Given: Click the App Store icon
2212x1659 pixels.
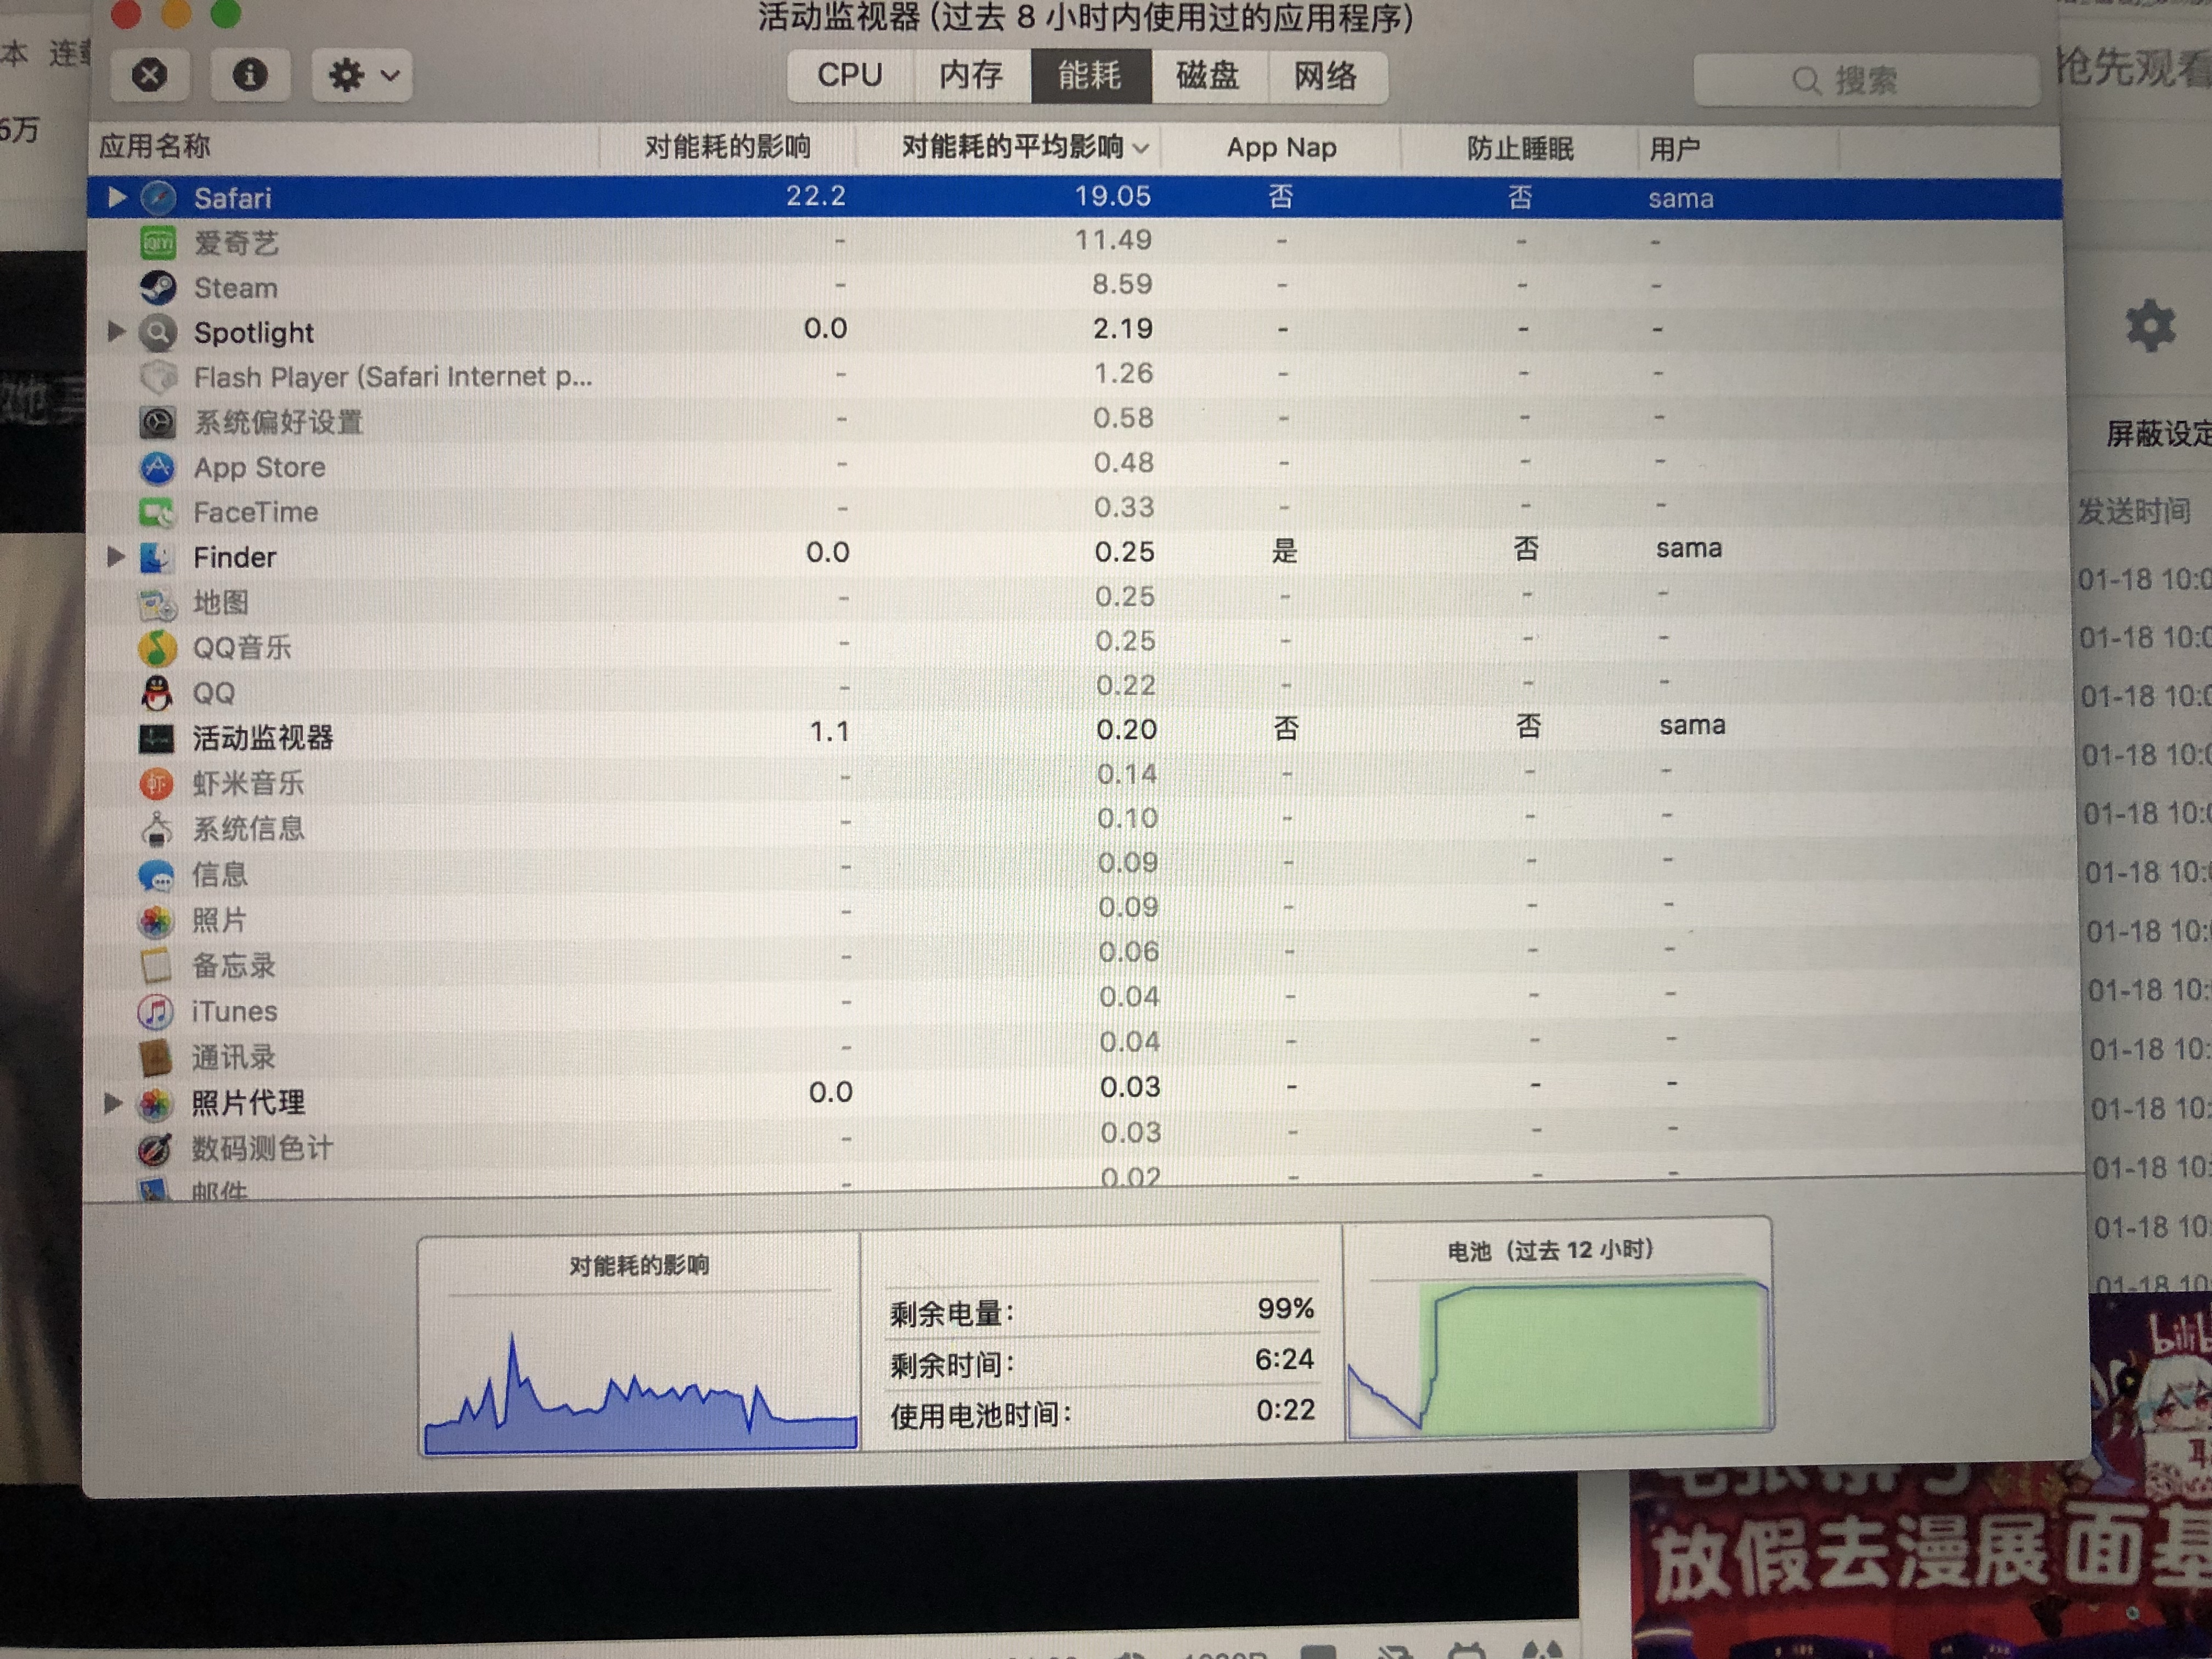Looking at the screenshot, I should coord(157,467).
